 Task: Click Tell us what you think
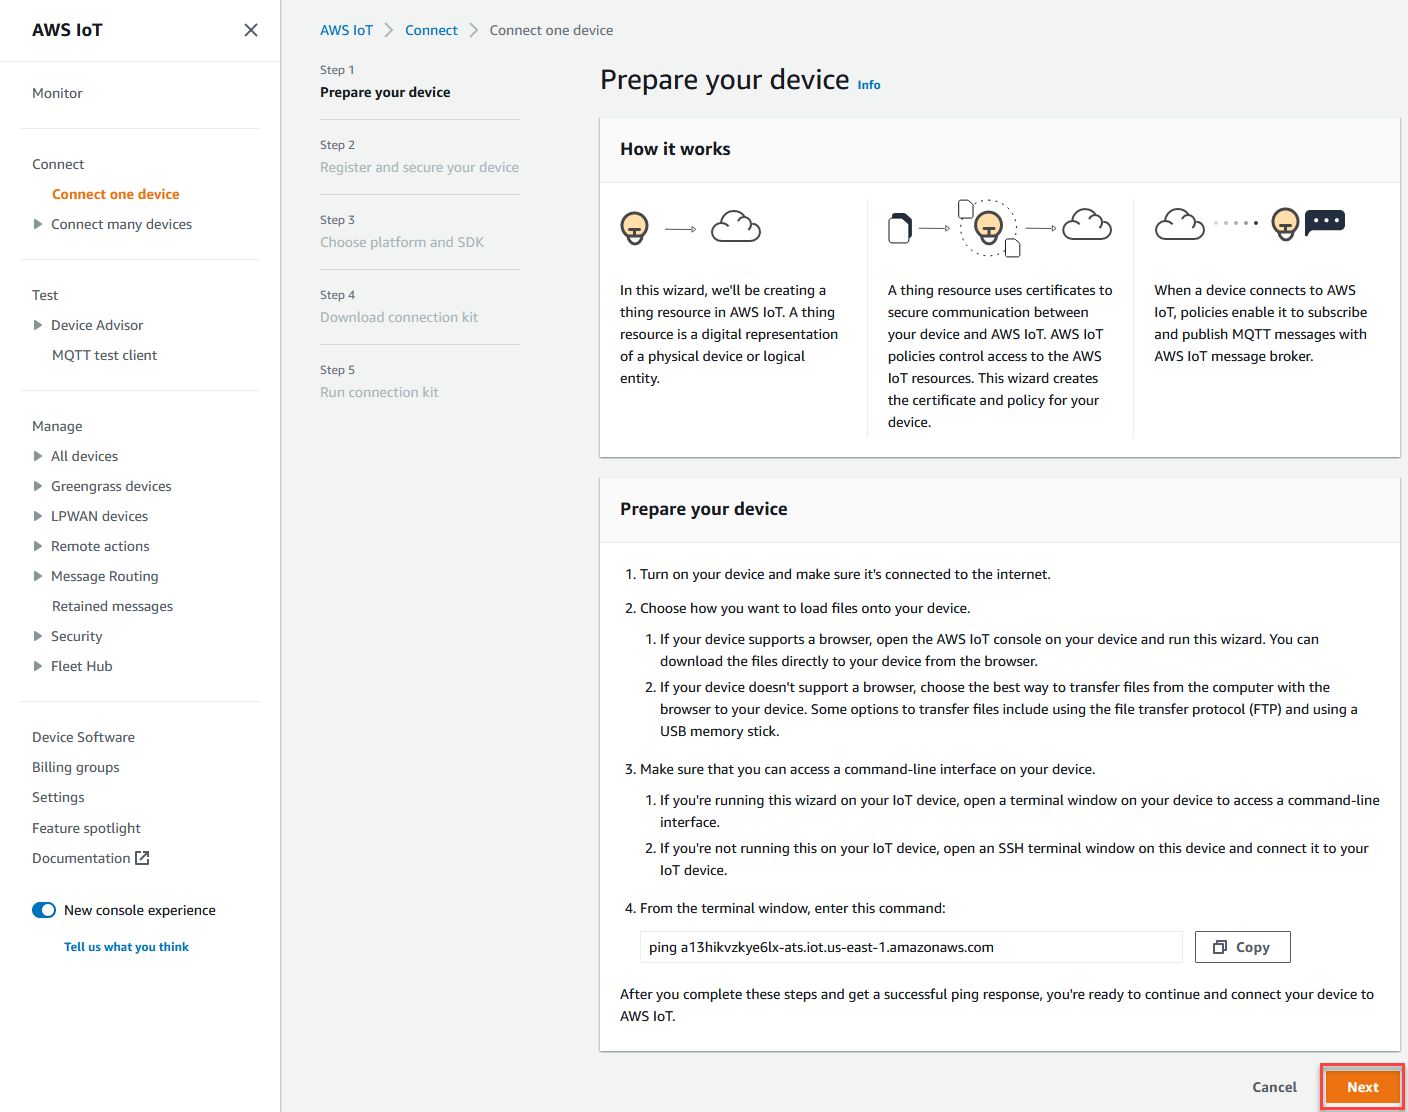point(126,946)
